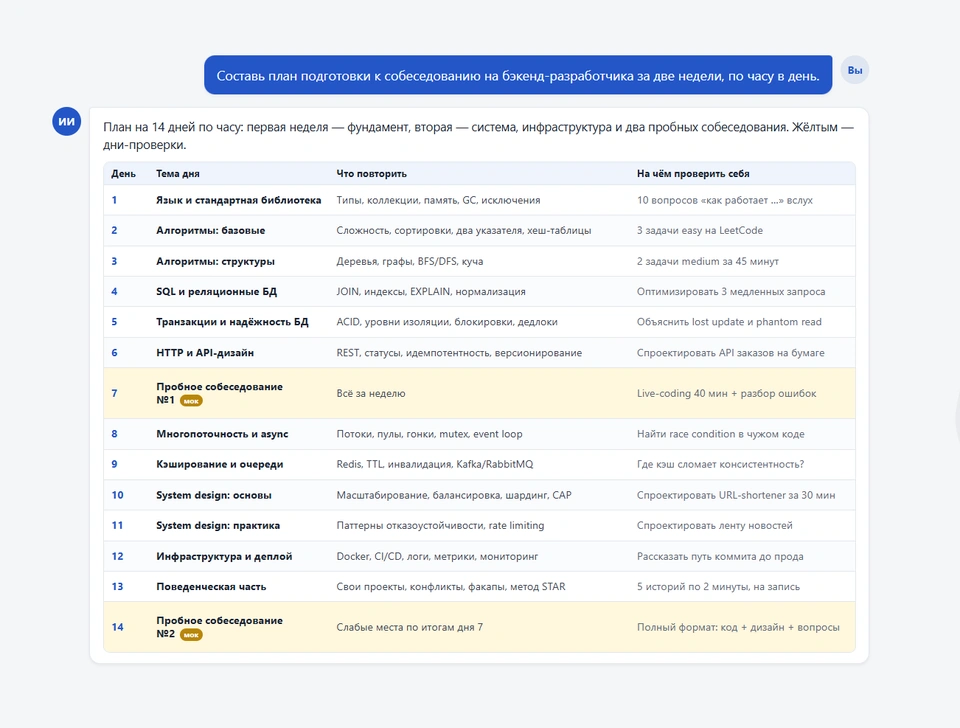This screenshot has height=728, width=960.
Task: Click Свои проекты, конфликты, факапы text
Action: [x=451, y=587]
